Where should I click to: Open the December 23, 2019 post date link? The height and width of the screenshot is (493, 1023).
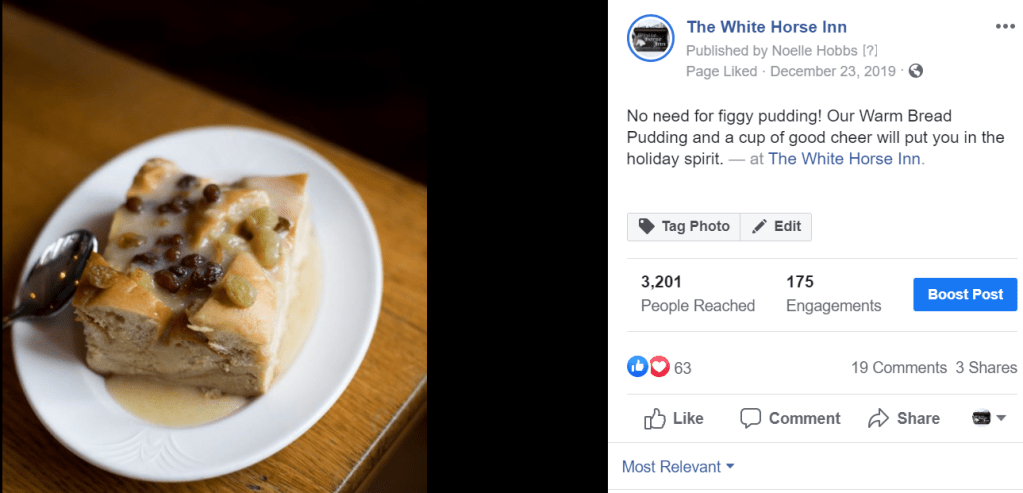coord(834,71)
